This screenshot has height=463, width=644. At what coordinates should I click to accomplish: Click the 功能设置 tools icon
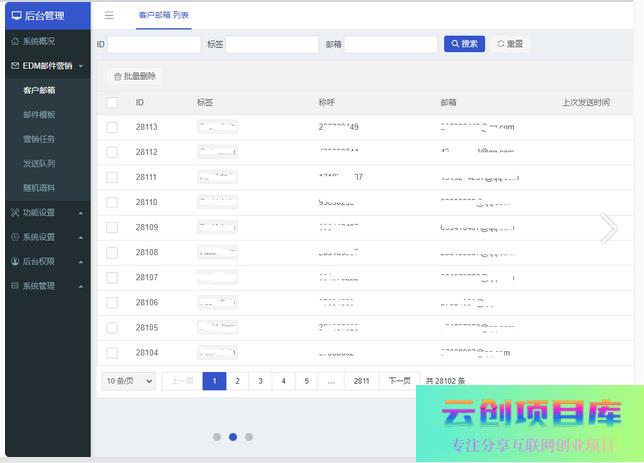click(x=15, y=212)
